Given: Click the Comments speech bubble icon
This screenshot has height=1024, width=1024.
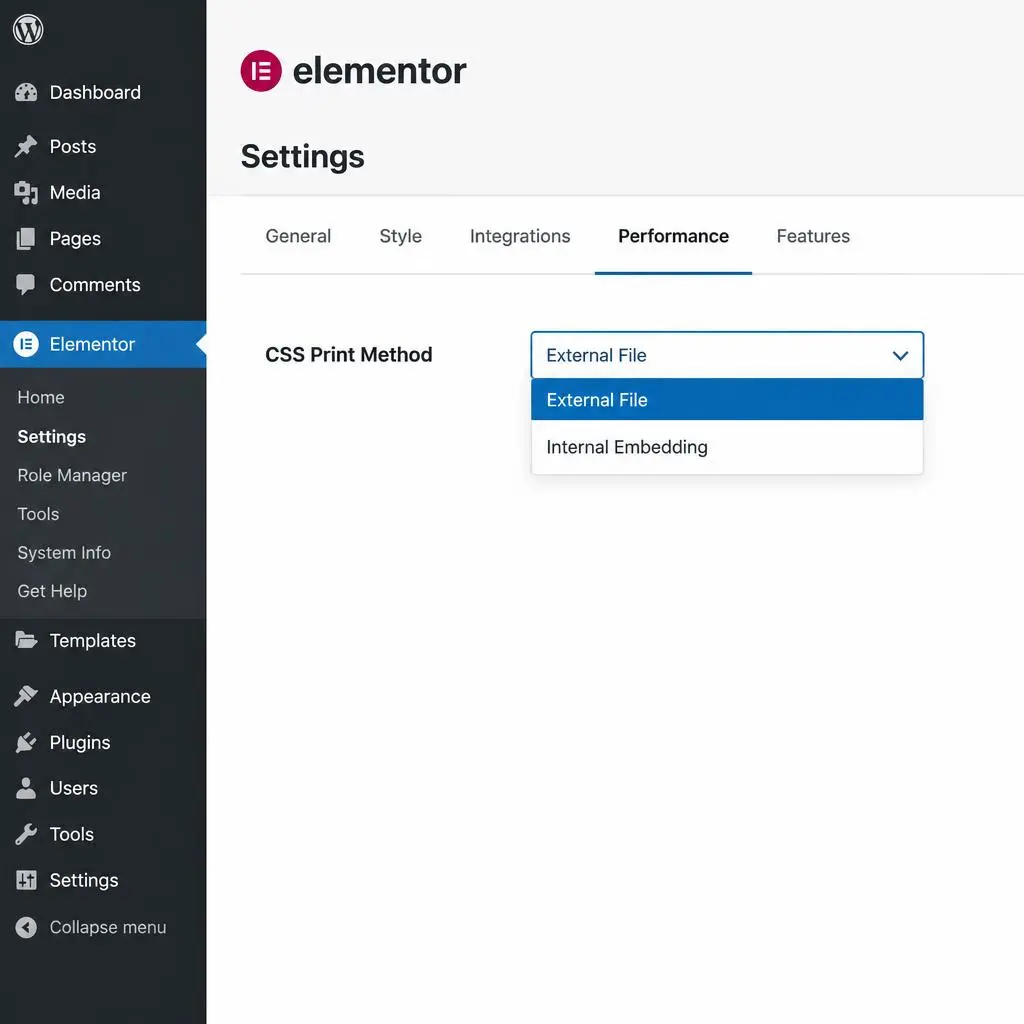Looking at the screenshot, I should pyautogui.click(x=26, y=285).
